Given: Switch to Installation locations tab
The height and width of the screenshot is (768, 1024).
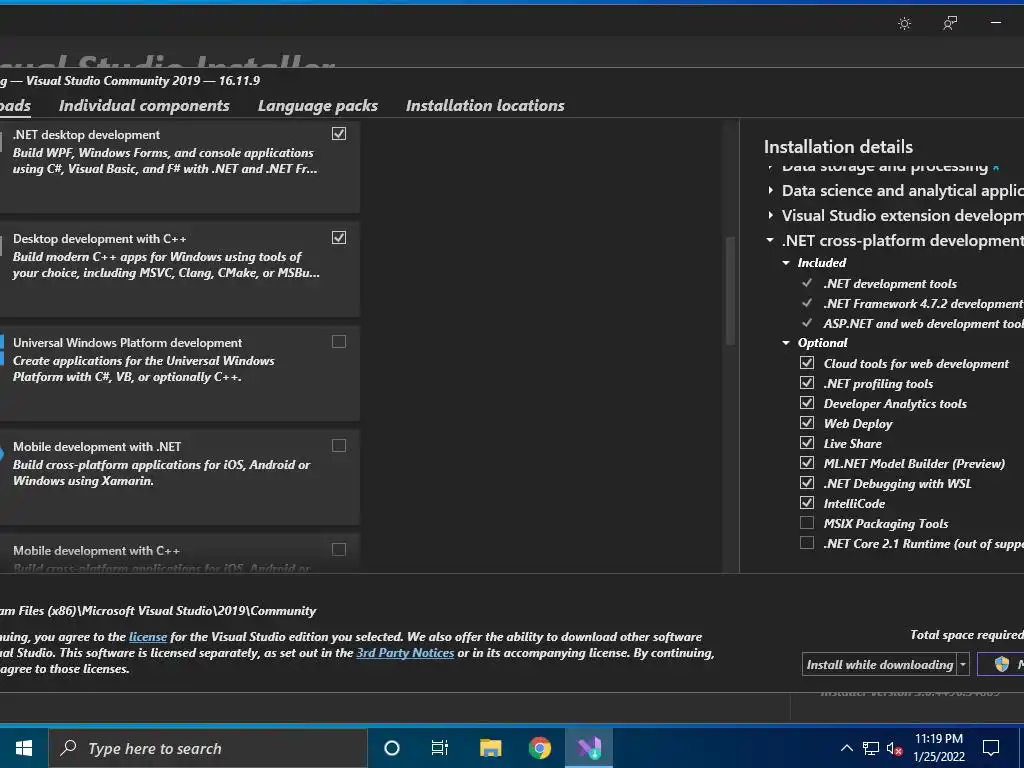Looking at the screenshot, I should click(x=485, y=106).
